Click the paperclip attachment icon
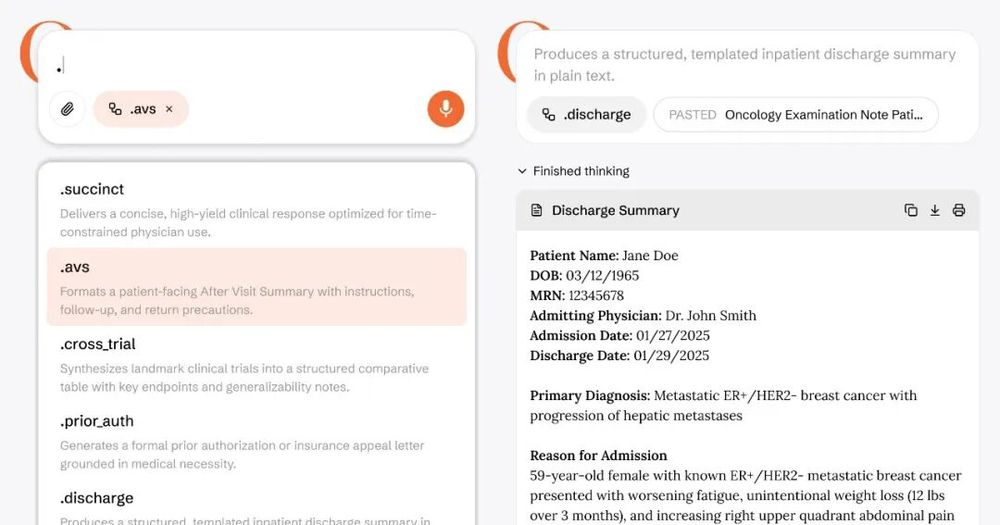1000x525 pixels. point(67,109)
